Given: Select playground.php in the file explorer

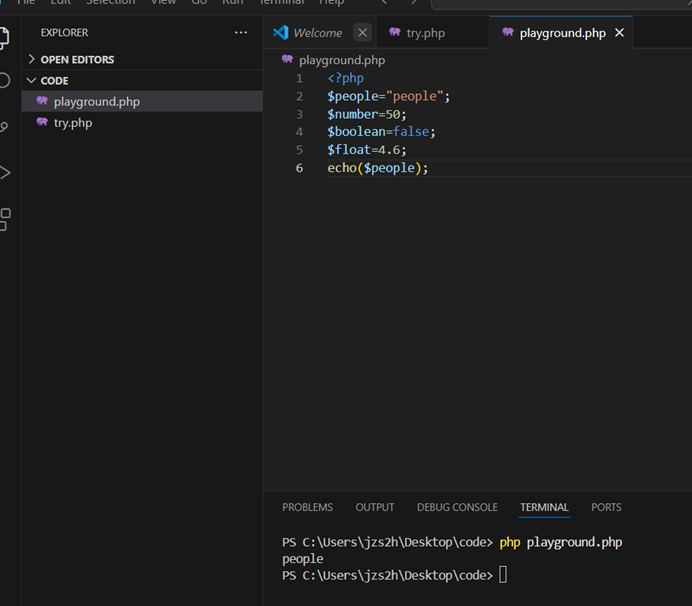Looking at the screenshot, I should tap(142, 102).
